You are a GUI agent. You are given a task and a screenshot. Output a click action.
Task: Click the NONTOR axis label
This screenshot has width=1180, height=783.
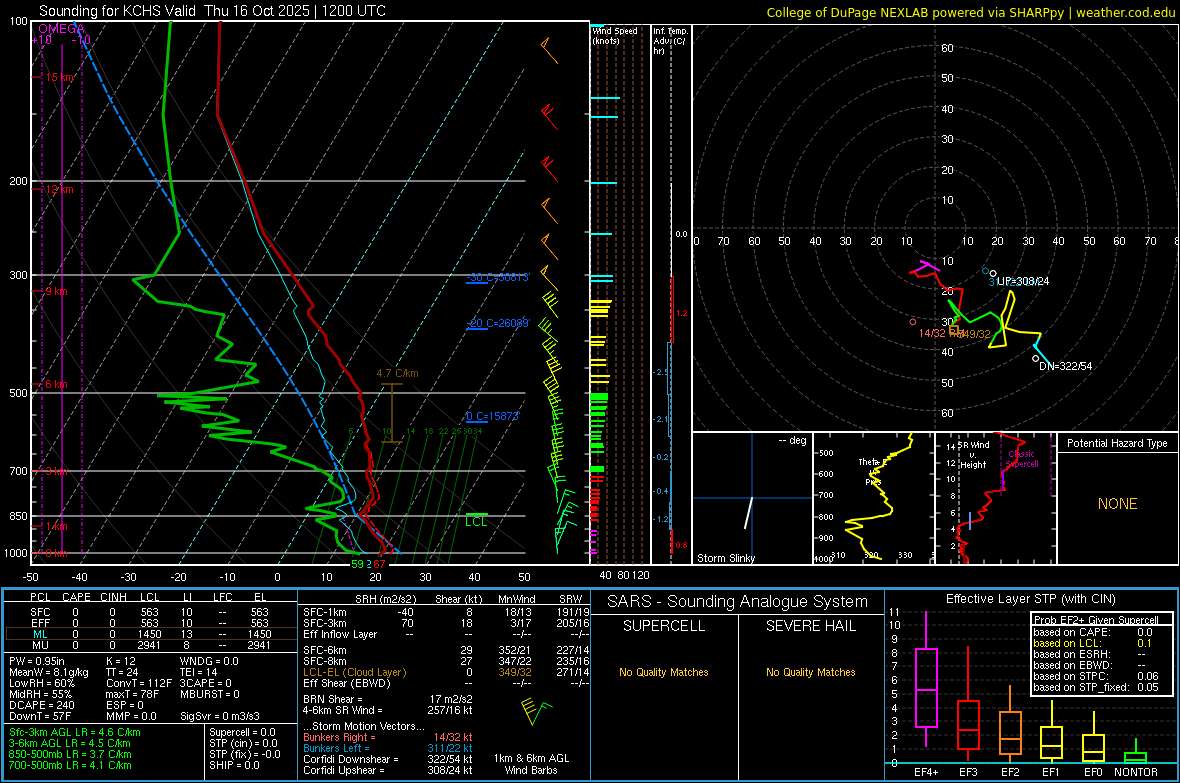[x=1136, y=772]
